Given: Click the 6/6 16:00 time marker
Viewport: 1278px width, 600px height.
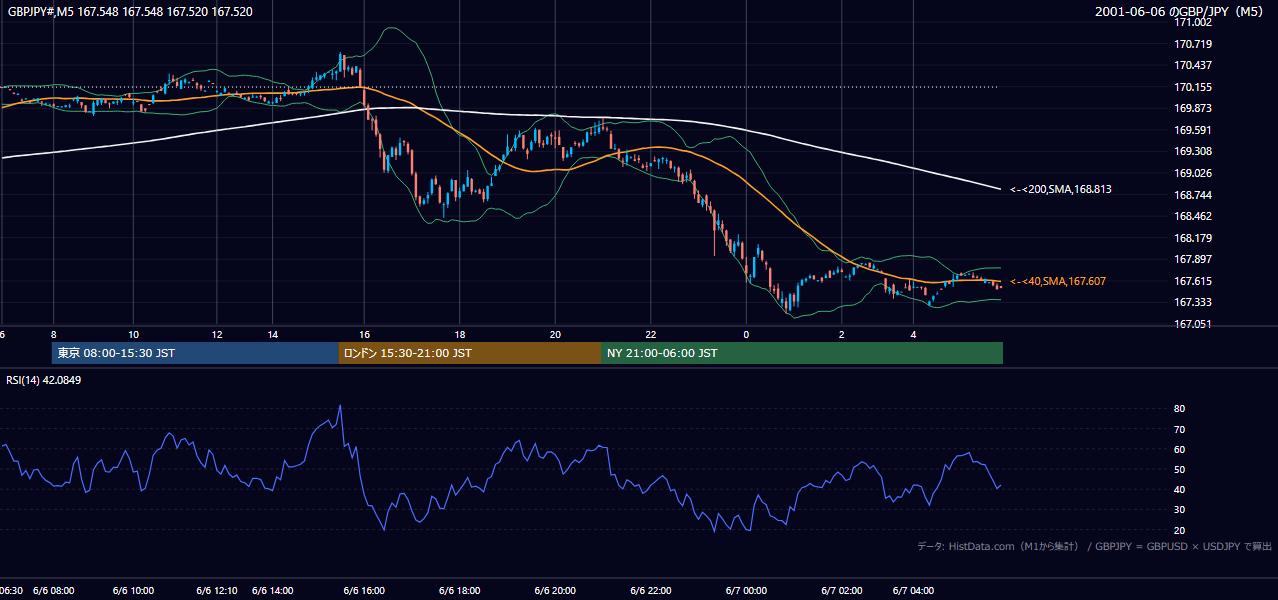Looking at the screenshot, I should click(364, 591).
